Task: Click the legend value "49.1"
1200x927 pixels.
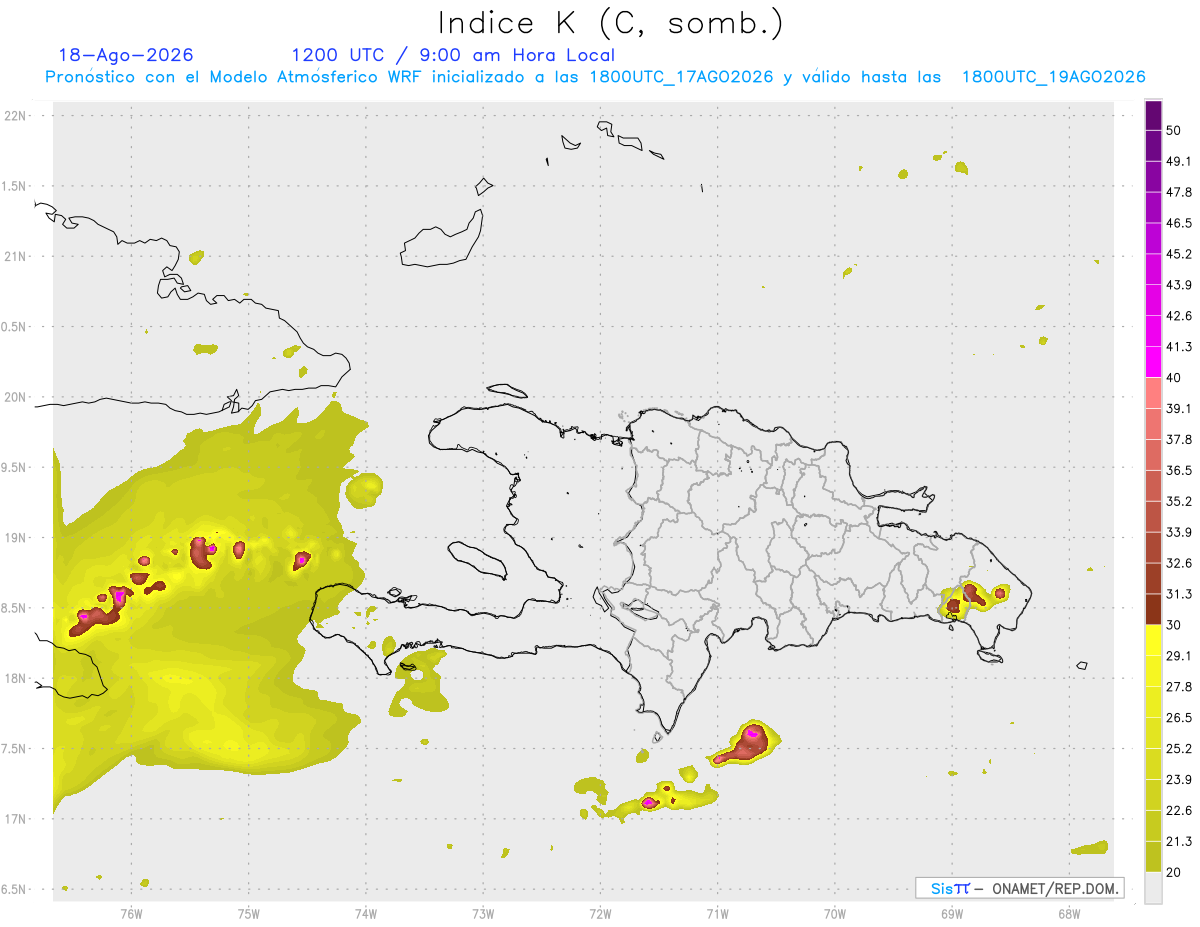Action: [x=1179, y=162]
